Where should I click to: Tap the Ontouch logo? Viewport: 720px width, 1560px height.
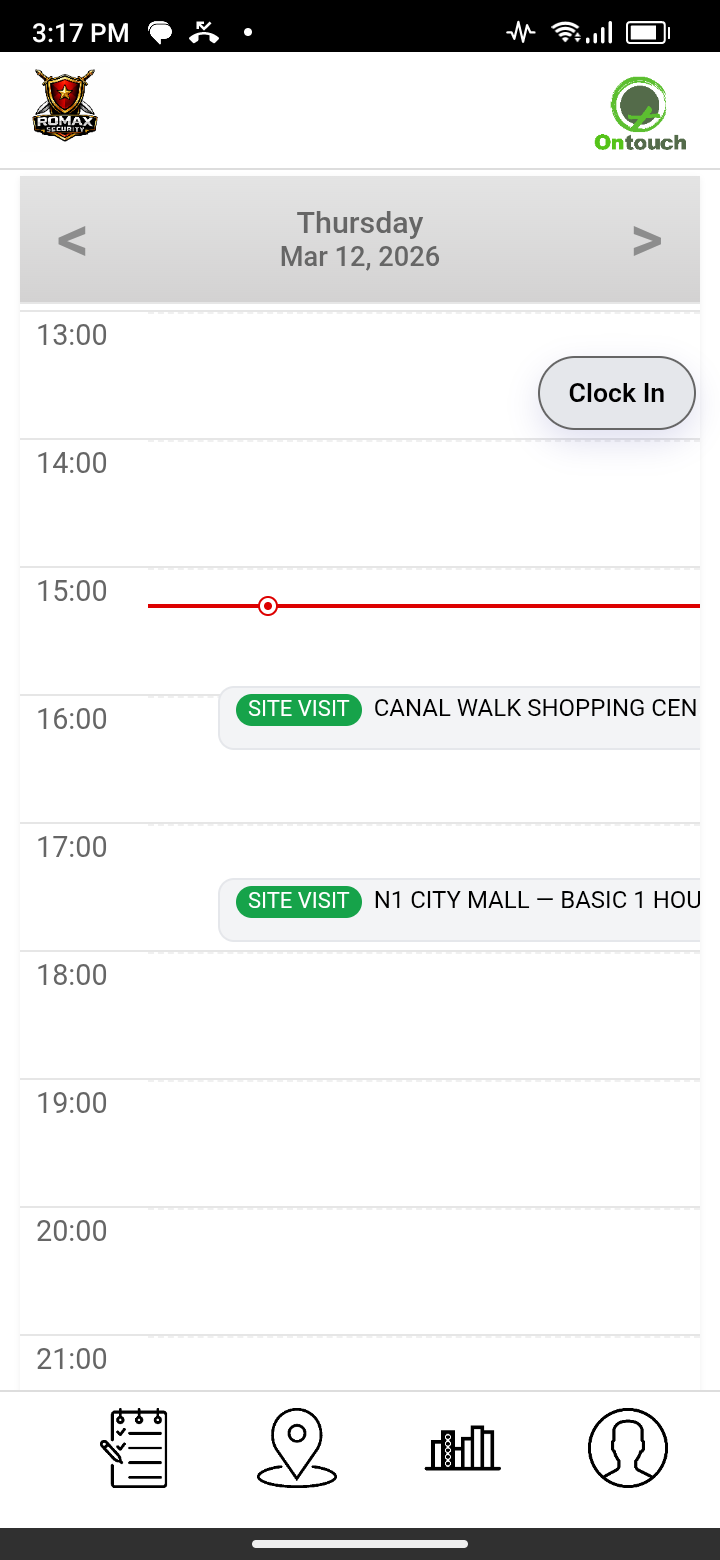pyautogui.click(x=640, y=114)
